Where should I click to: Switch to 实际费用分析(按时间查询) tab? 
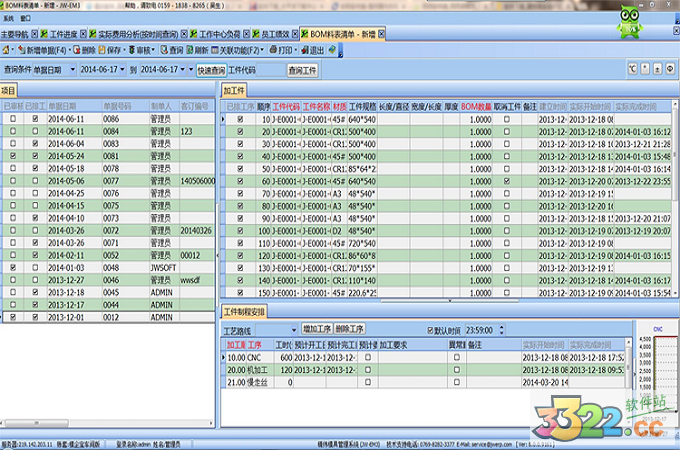(137, 34)
